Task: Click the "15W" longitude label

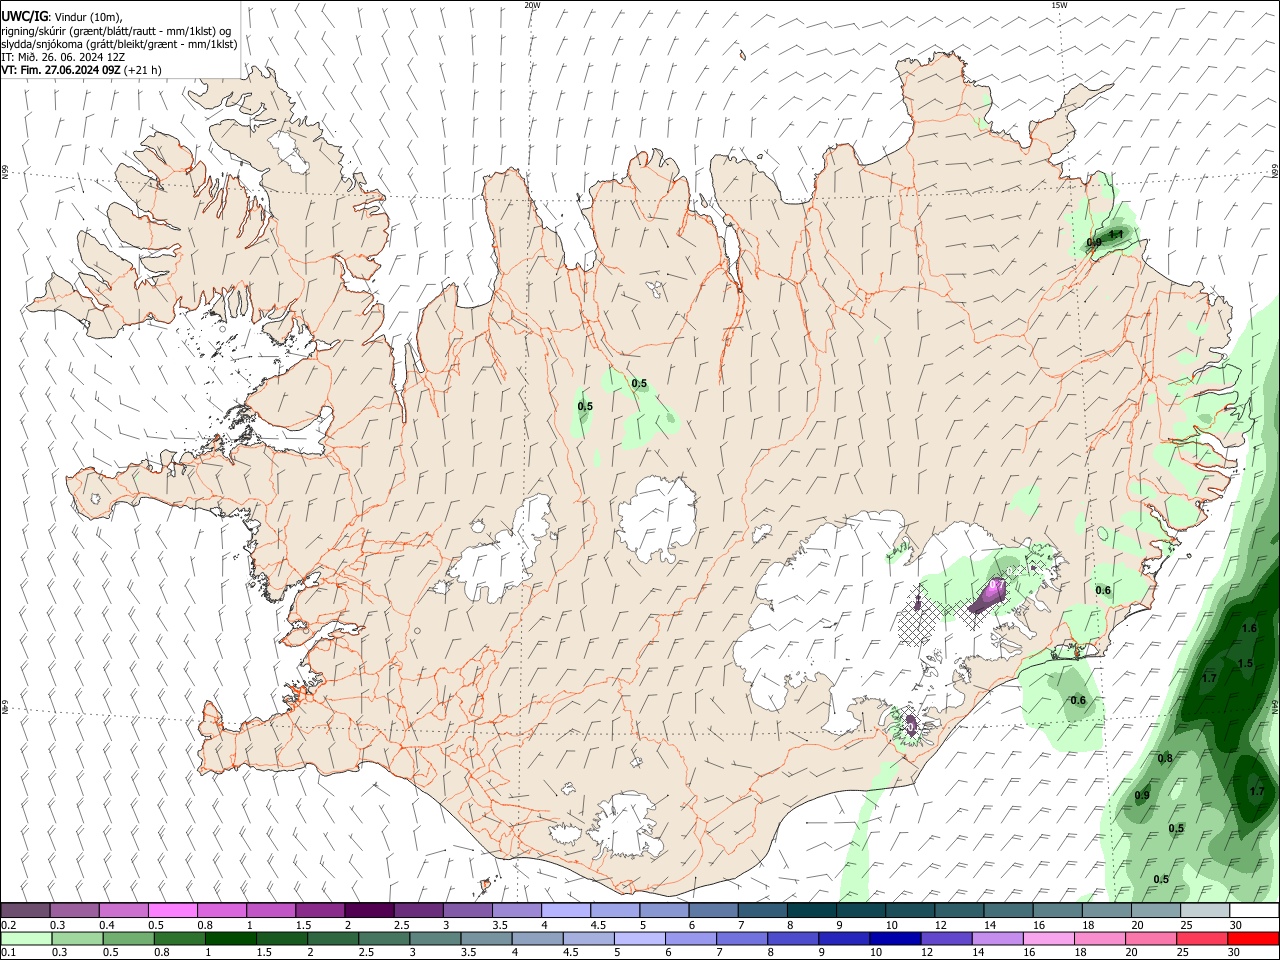Action: (x=1059, y=5)
